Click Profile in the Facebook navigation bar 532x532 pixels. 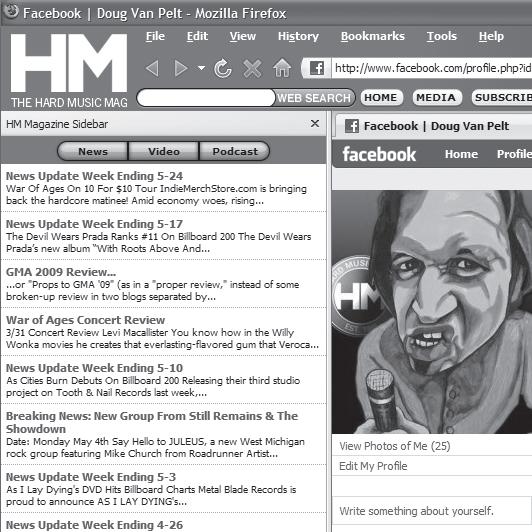514,154
